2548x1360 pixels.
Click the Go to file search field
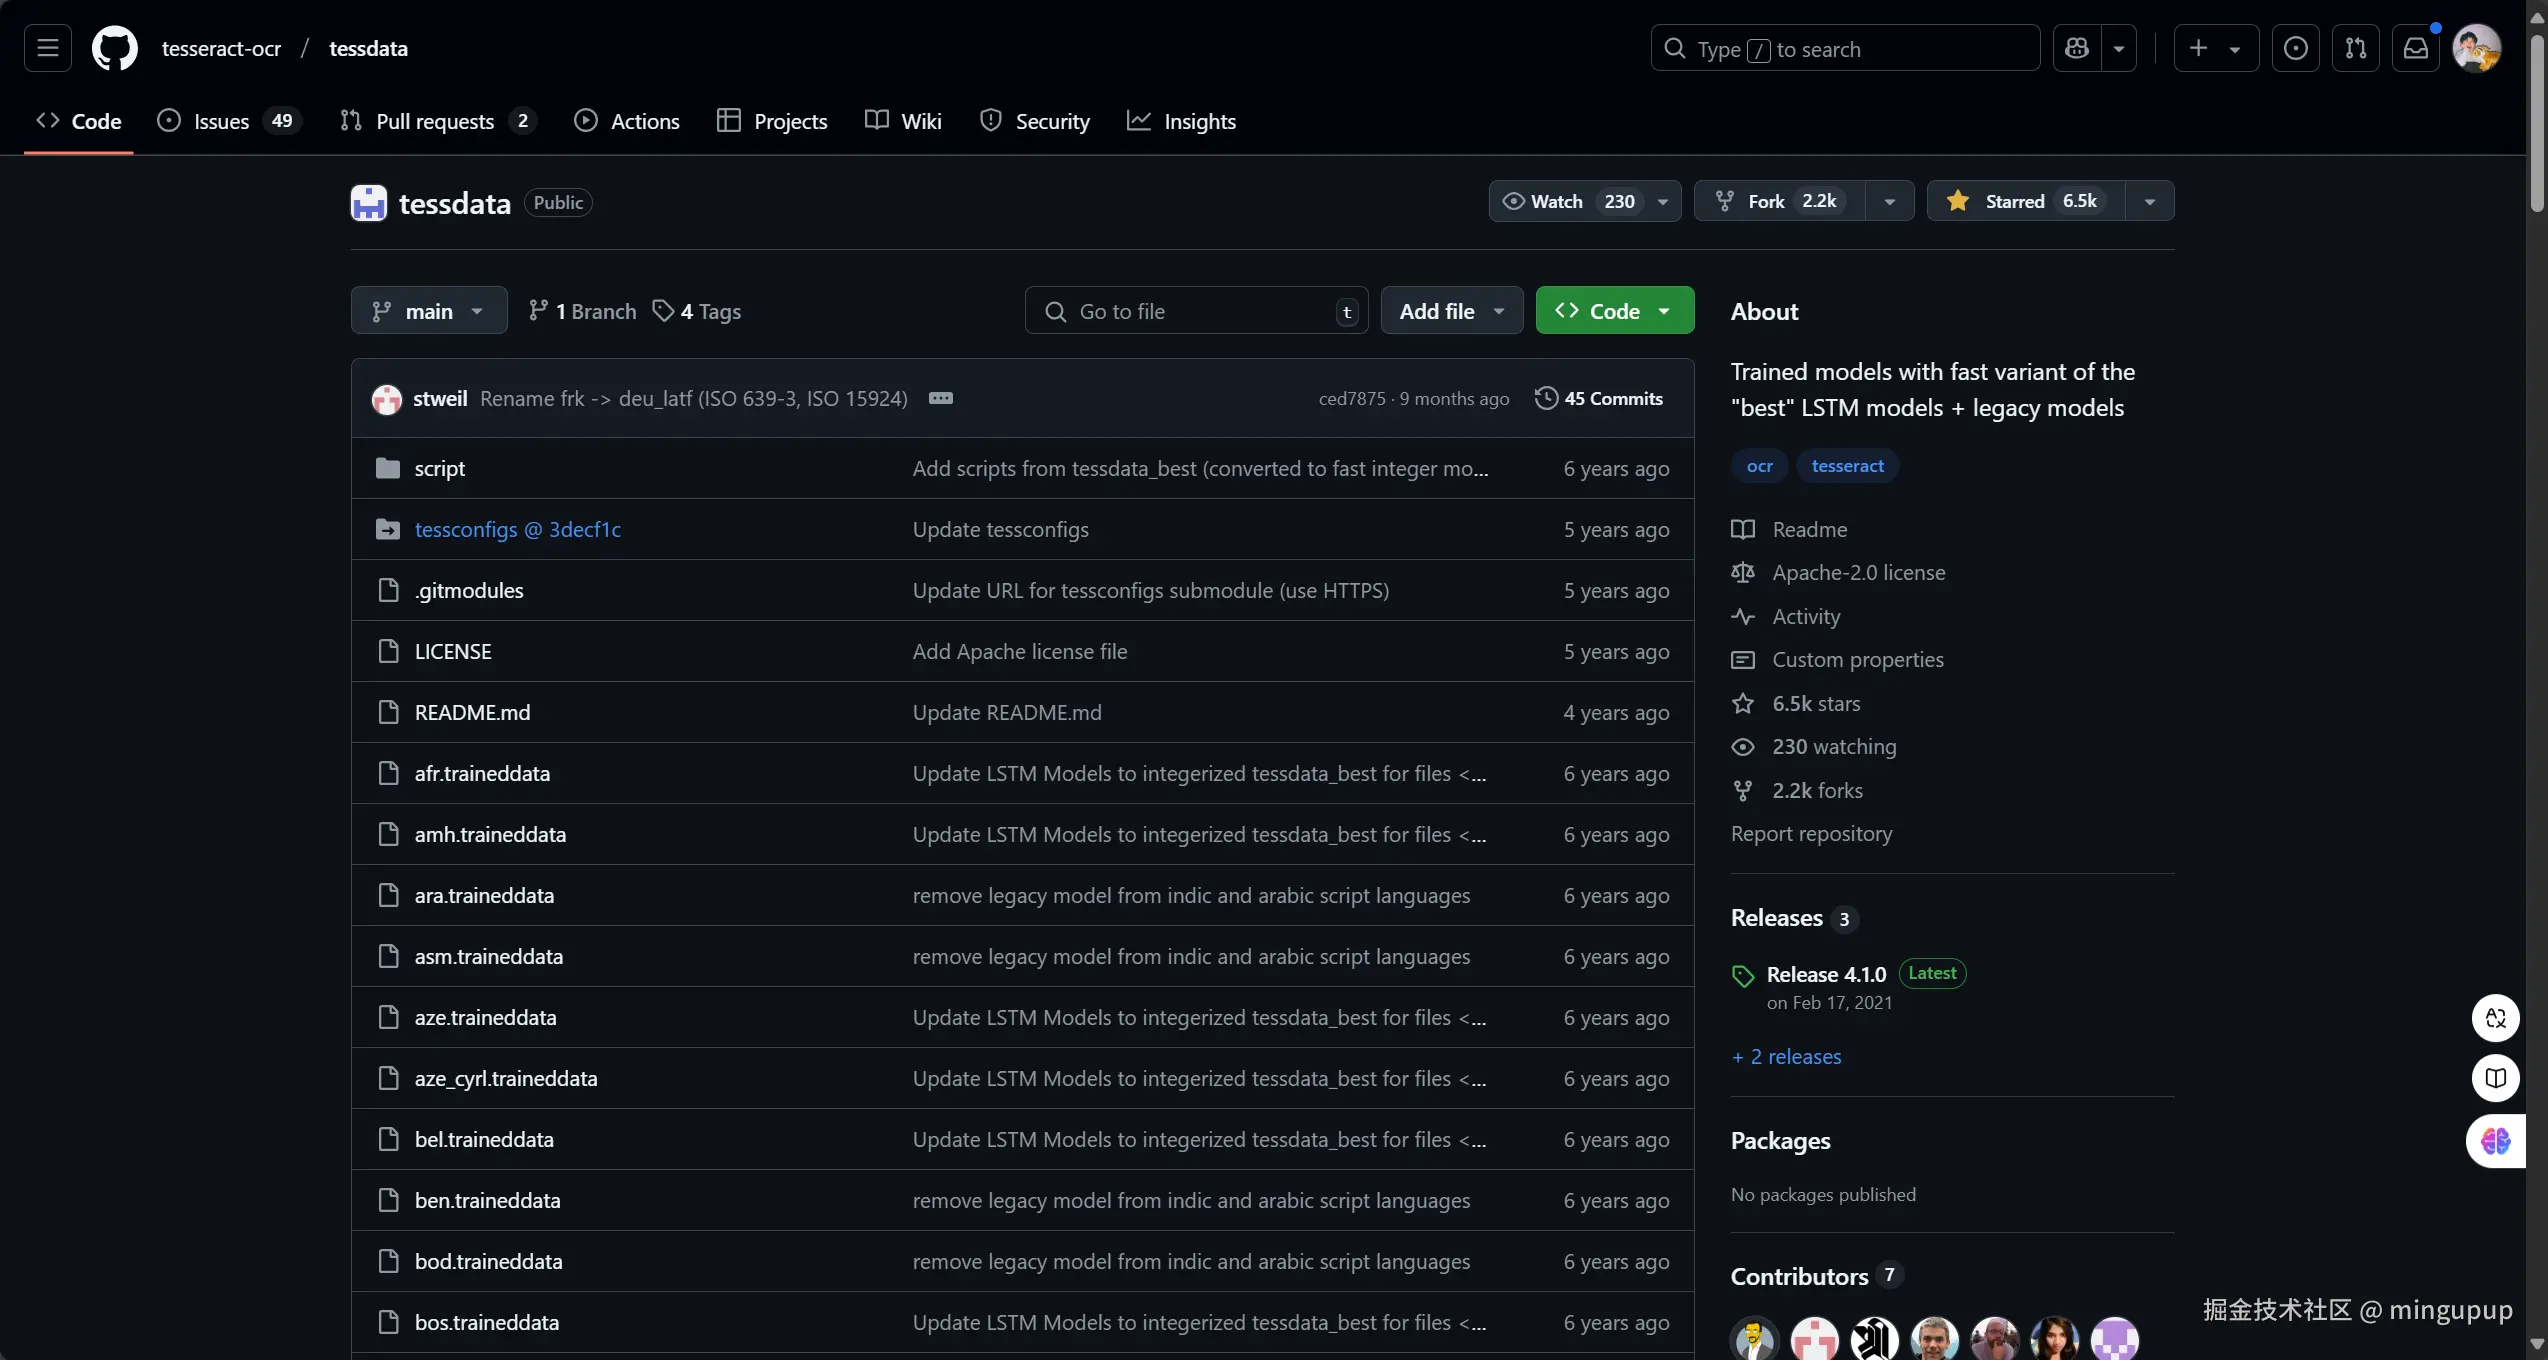[1195, 311]
